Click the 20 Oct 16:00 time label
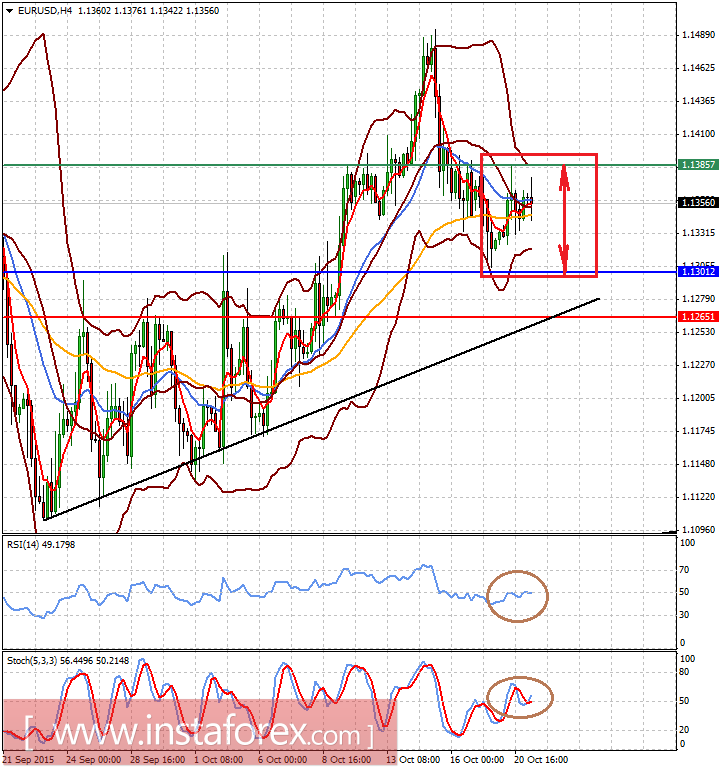This screenshot has height=768, width=719. click(541, 760)
